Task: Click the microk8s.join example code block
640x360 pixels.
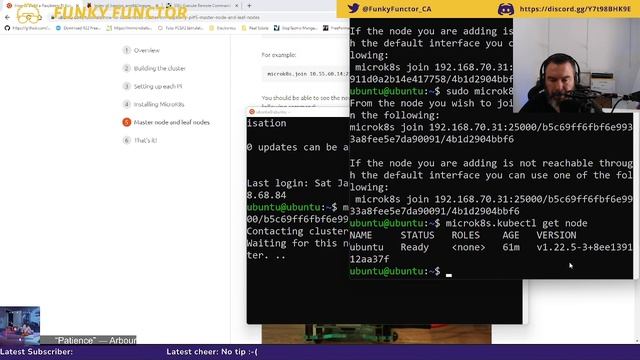Action: pos(305,74)
